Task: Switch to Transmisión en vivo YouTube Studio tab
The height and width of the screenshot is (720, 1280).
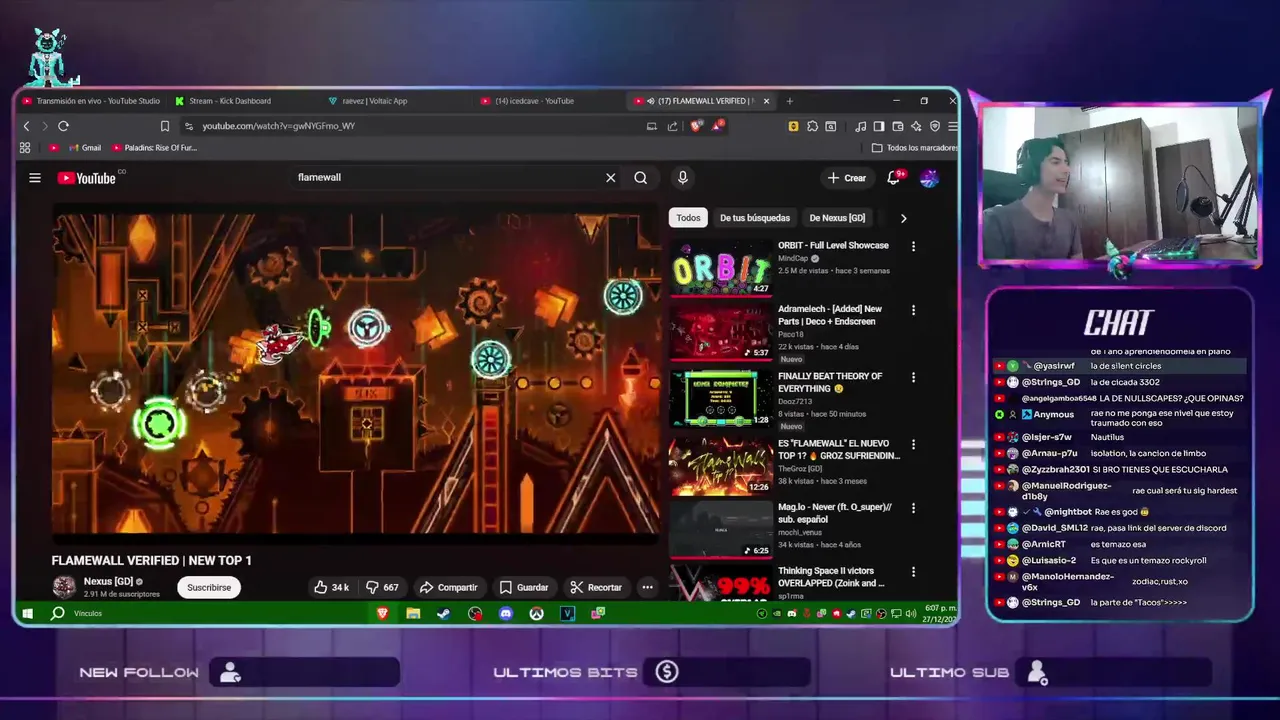Action: pos(90,100)
